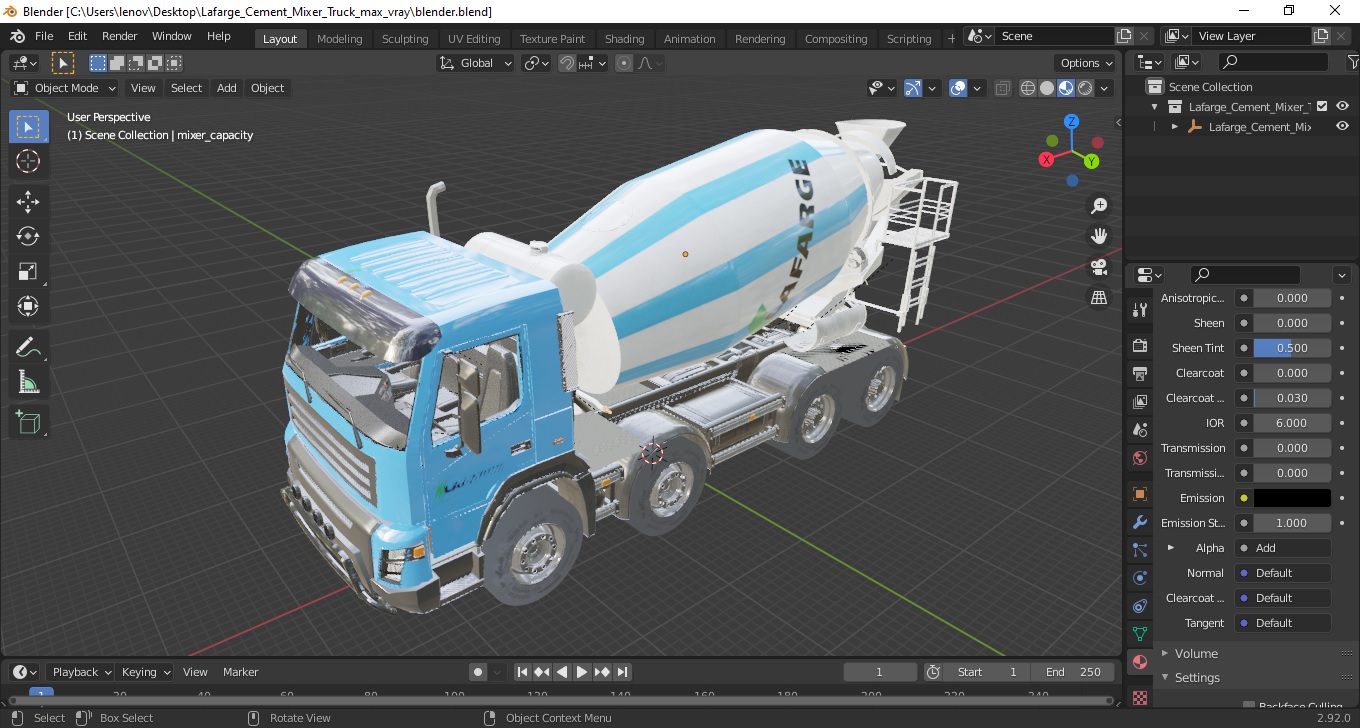
Task: Select the Cursor tool in the toolbar
Action: click(x=28, y=161)
